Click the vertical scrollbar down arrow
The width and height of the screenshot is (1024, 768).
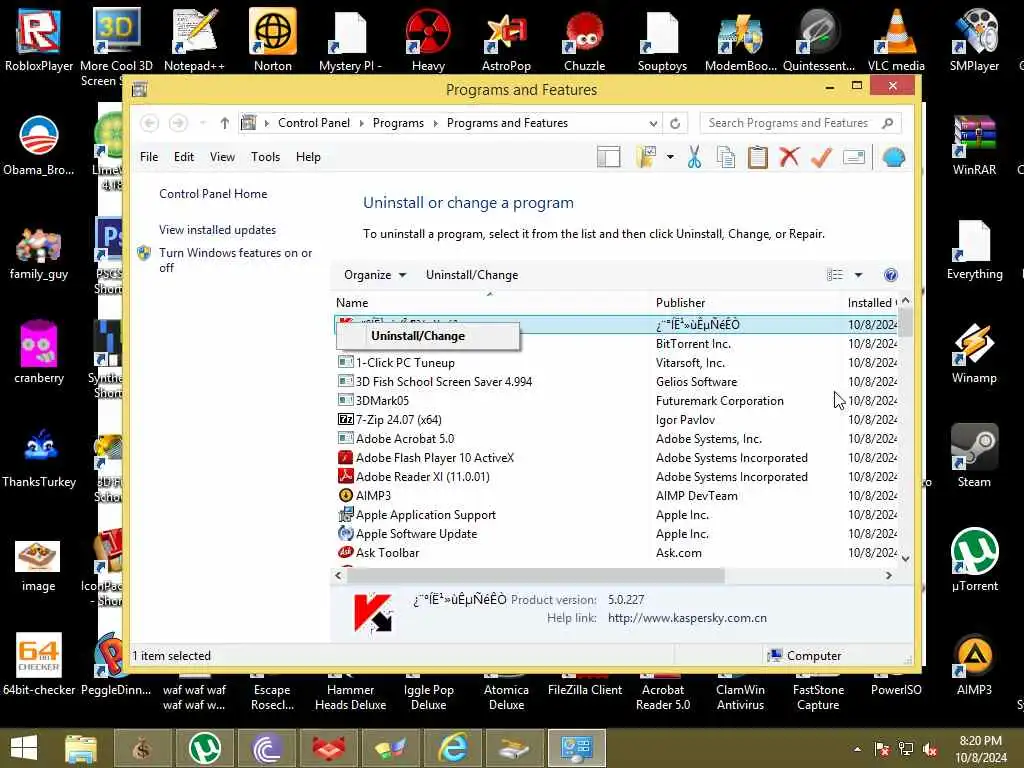pyautogui.click(x=905, y=558)
